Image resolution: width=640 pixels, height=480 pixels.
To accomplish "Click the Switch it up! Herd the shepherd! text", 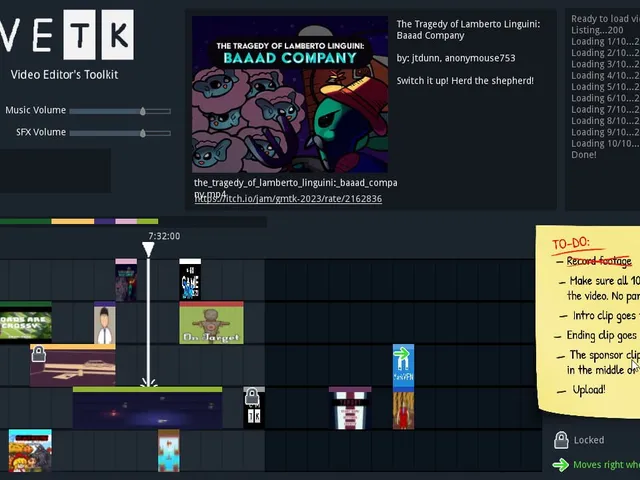I will click(x=465, y=81).
